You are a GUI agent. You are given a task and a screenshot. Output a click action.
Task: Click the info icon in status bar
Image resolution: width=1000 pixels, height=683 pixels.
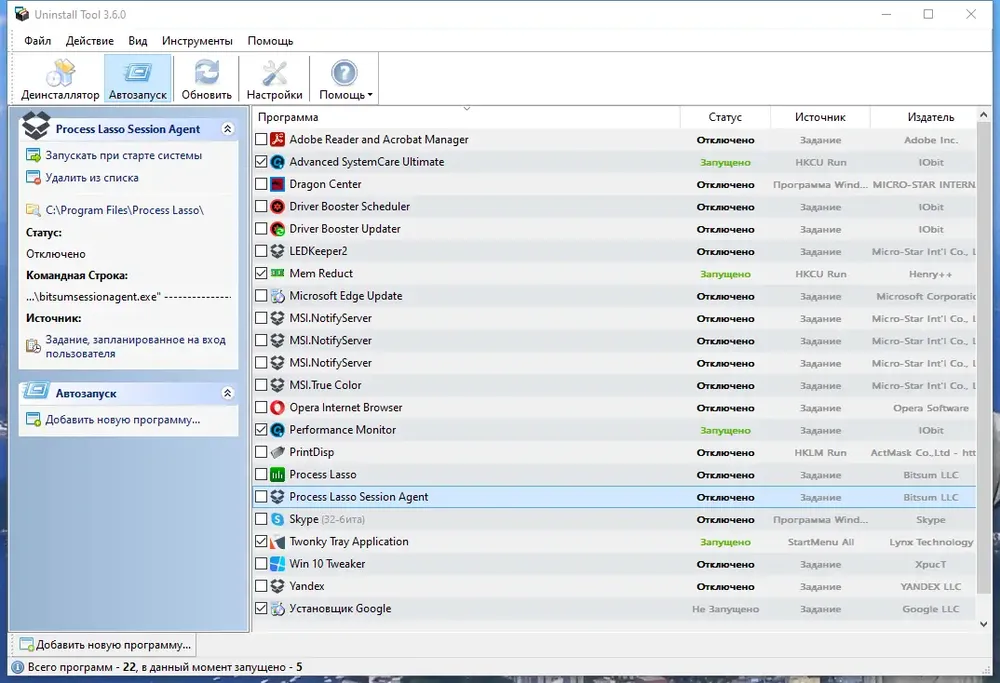17,667
